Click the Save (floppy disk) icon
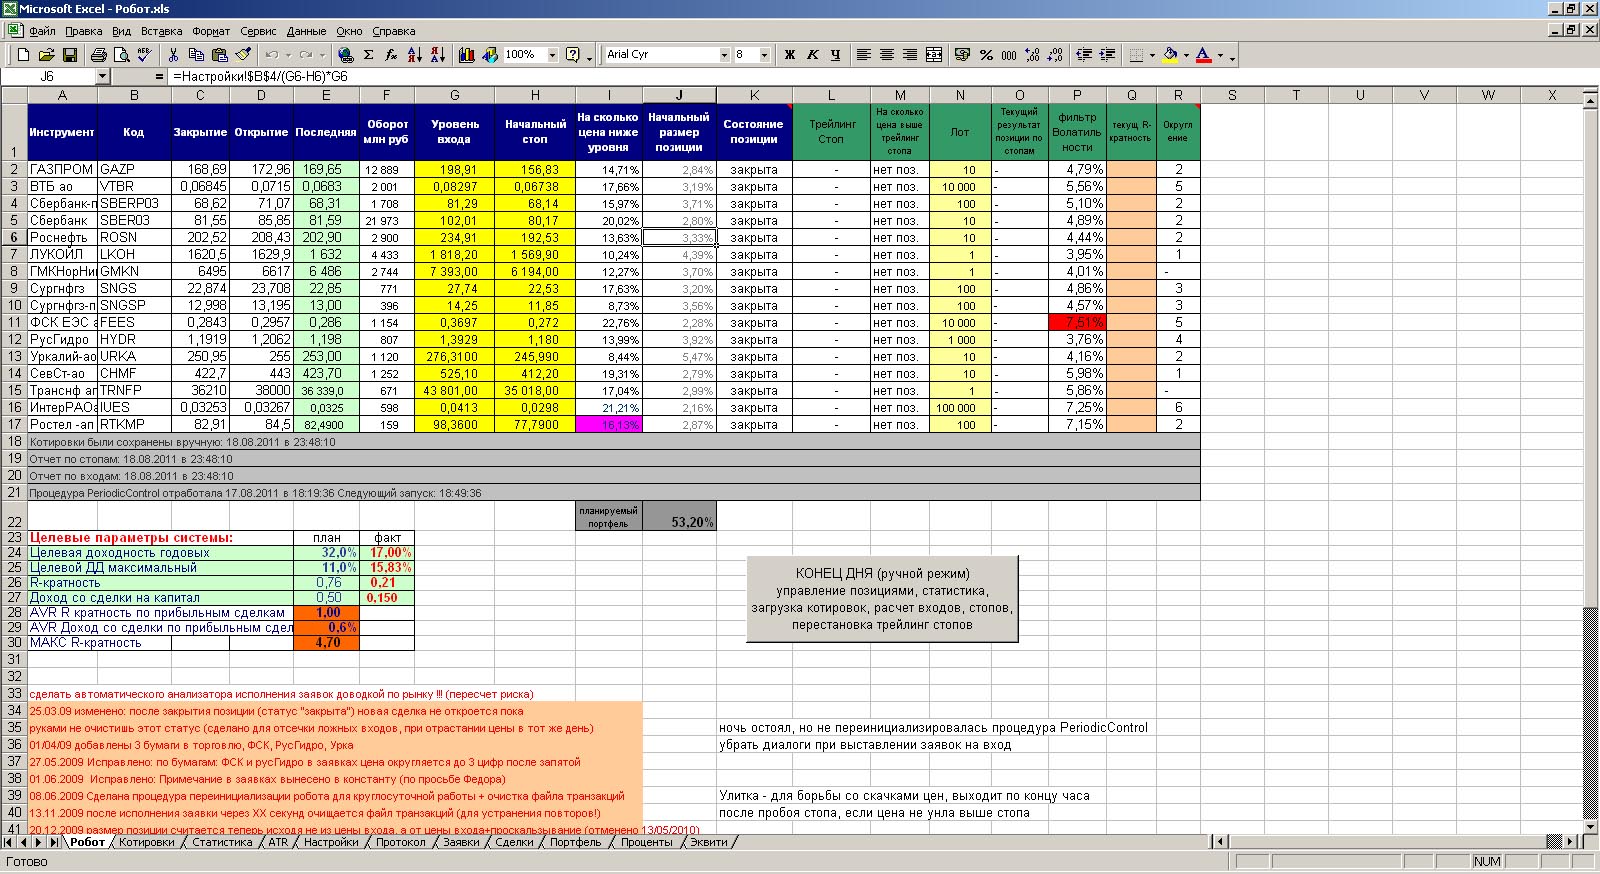 point(70,55)
